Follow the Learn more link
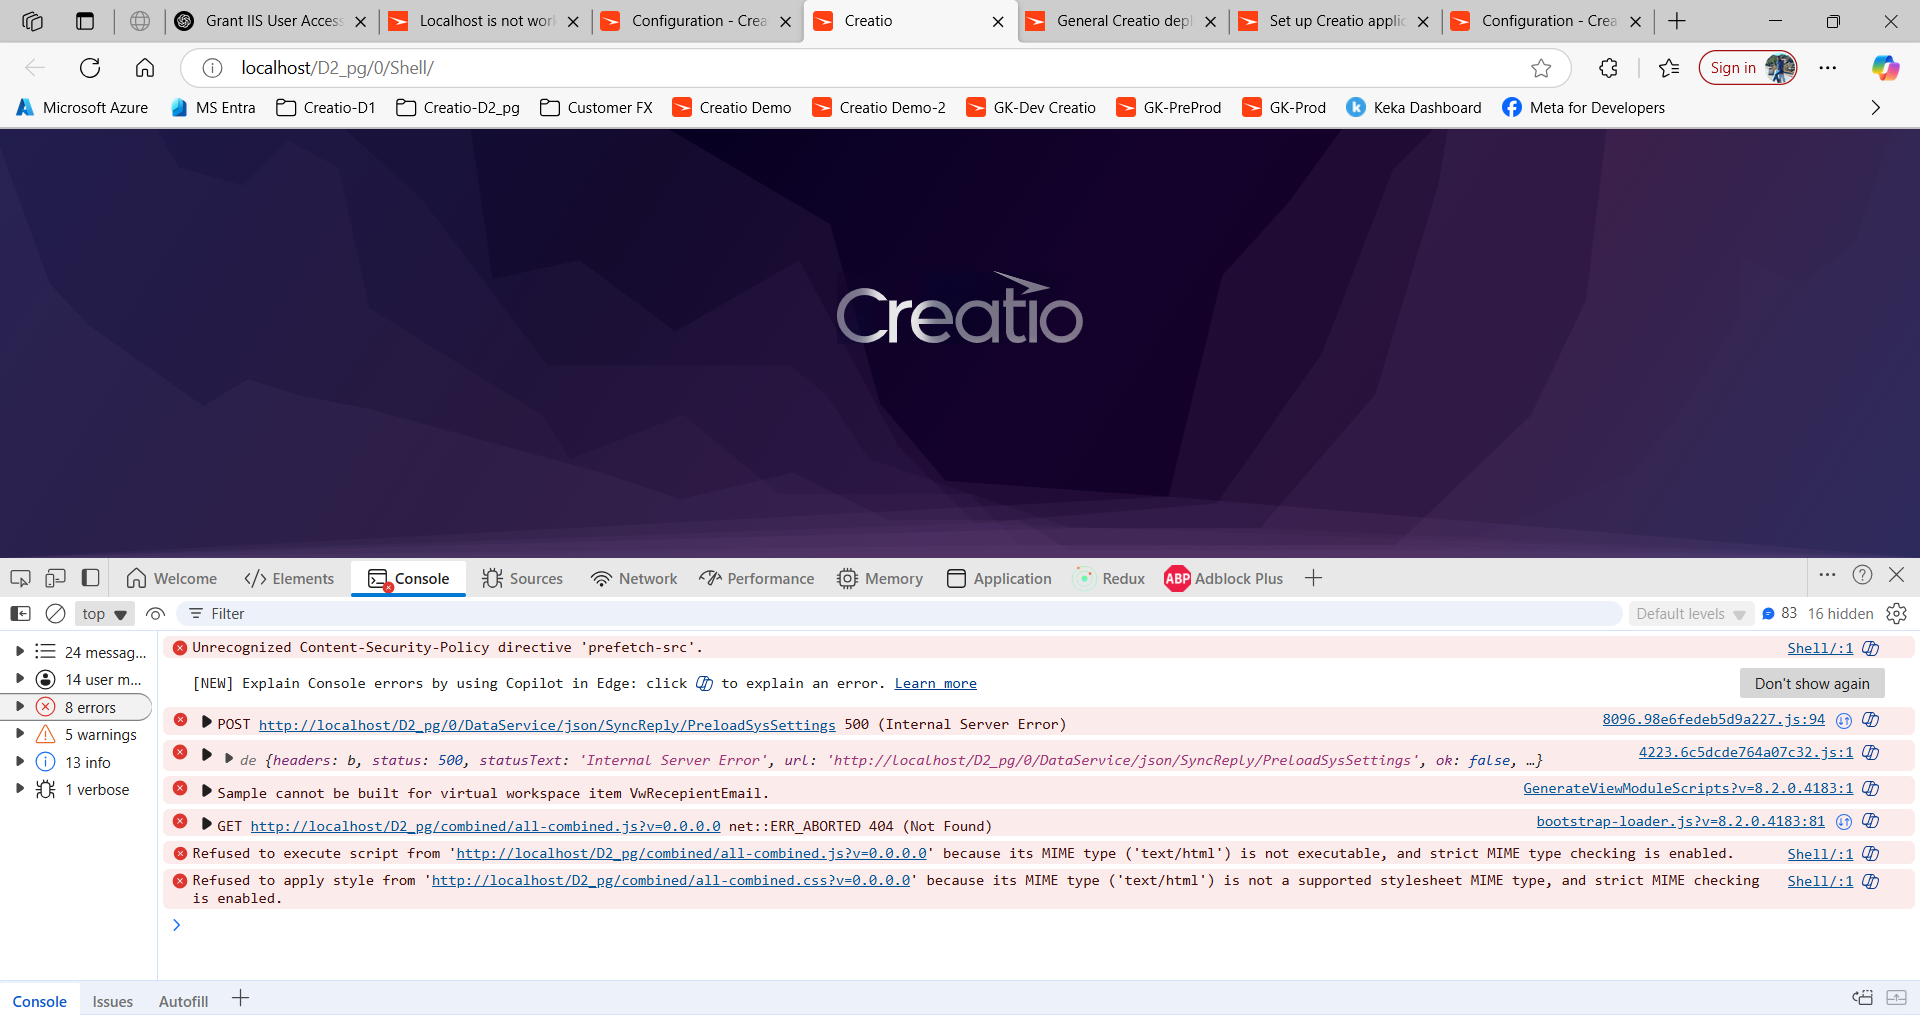1920x1020 pixels. pos(936,684)
